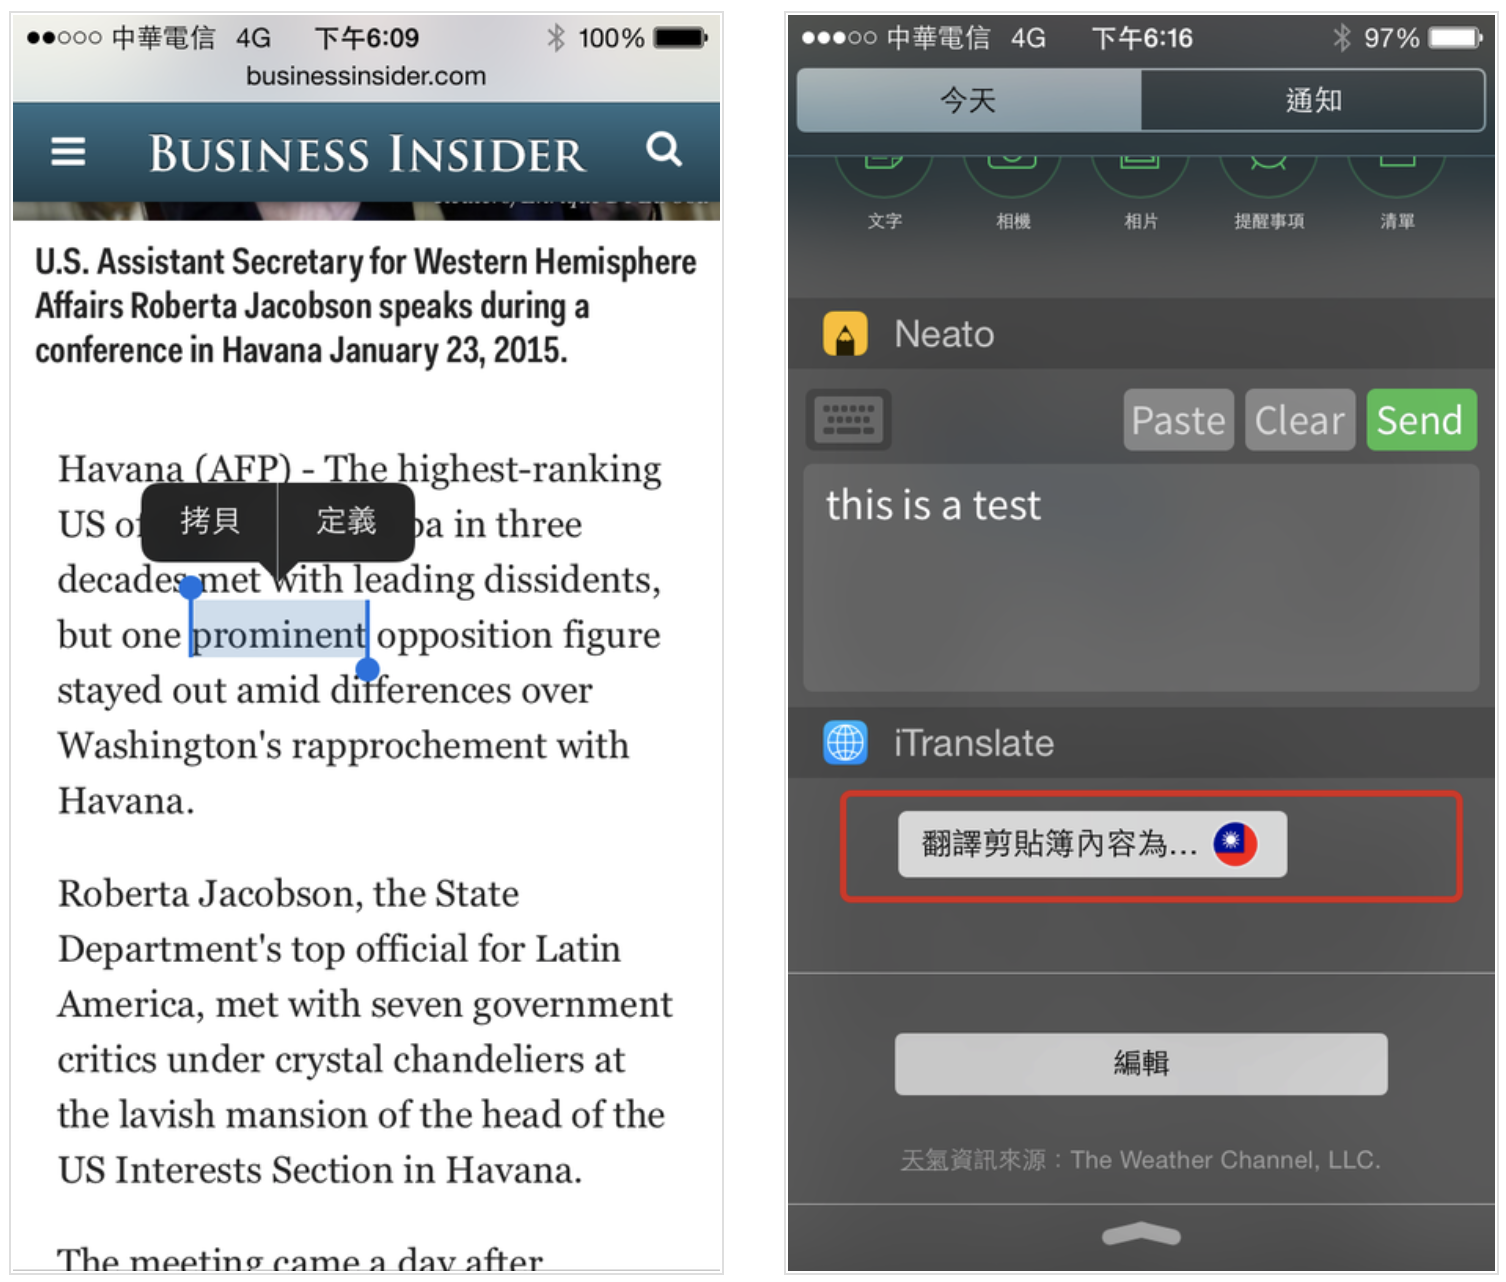
Task: Tap The Weather Channel source text
Action: click(x=1141, y=1160)
